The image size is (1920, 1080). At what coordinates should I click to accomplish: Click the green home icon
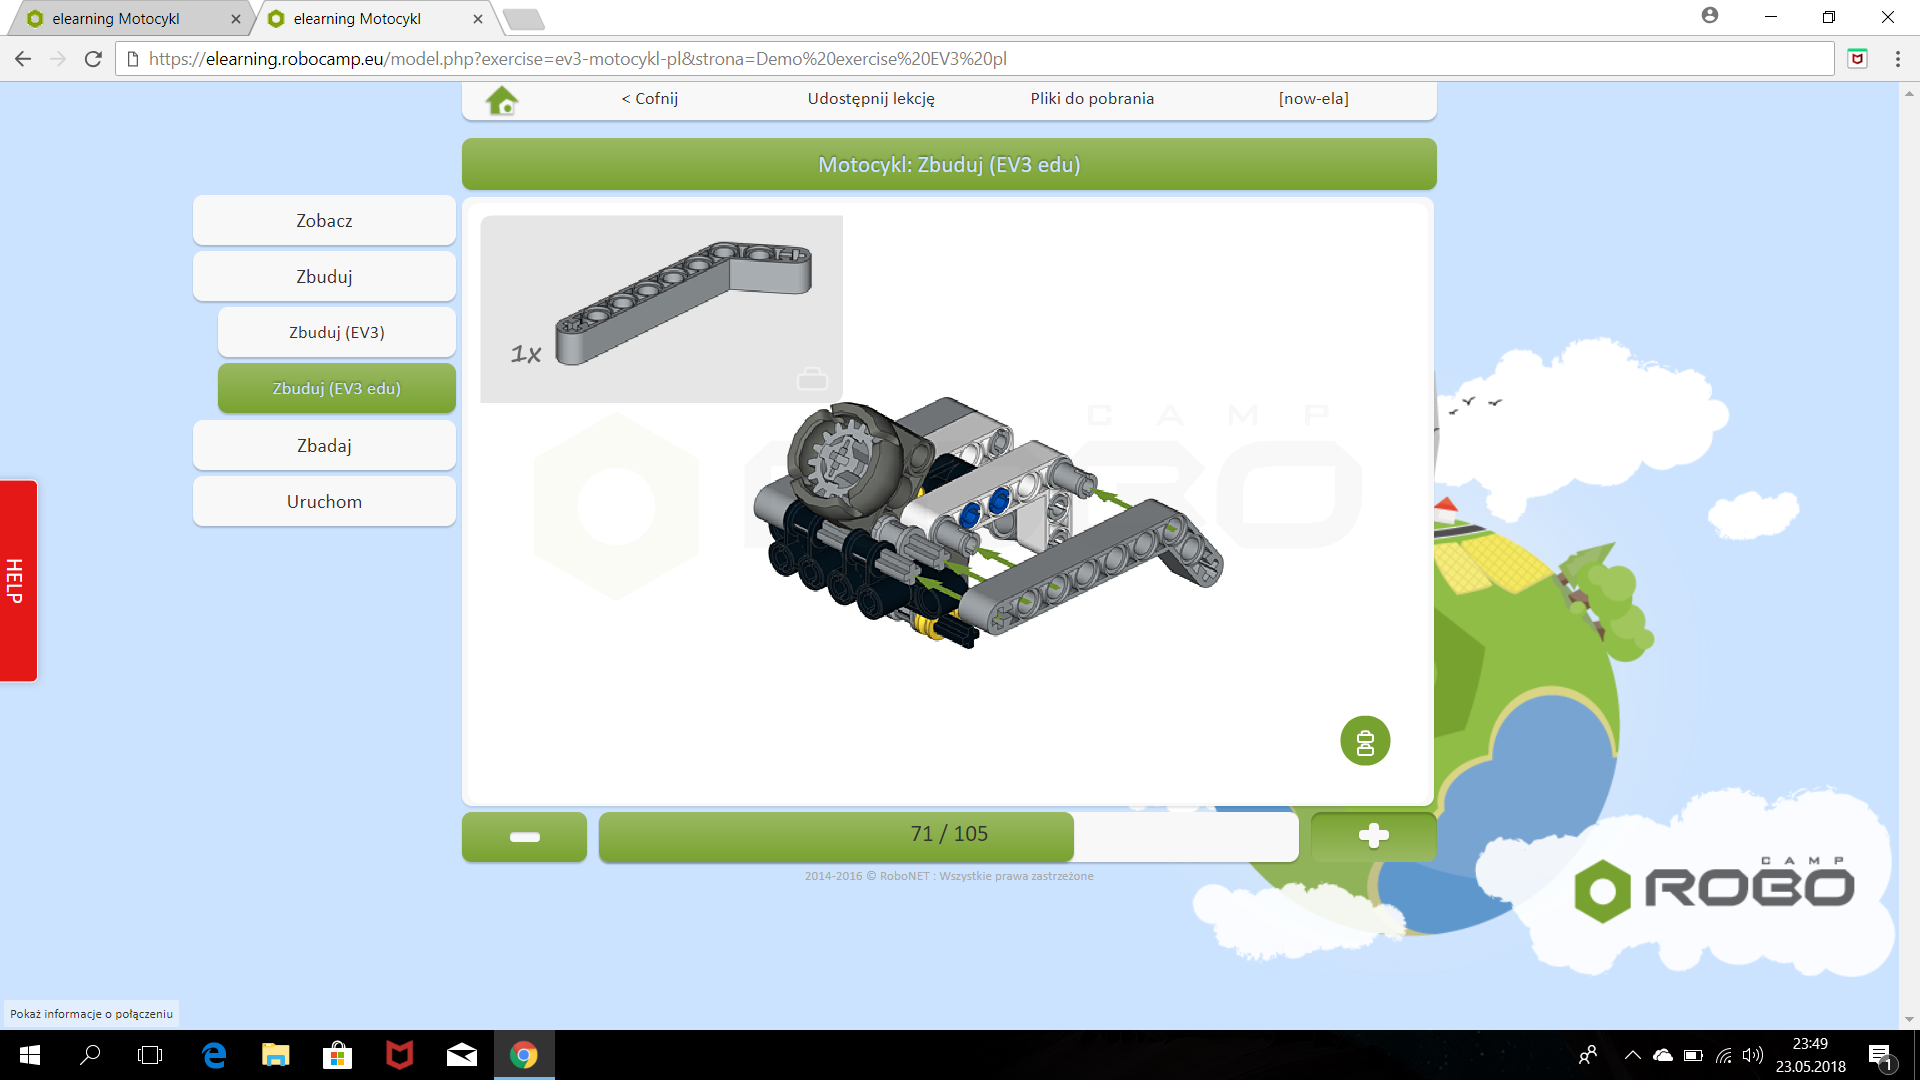pos(502,100)
